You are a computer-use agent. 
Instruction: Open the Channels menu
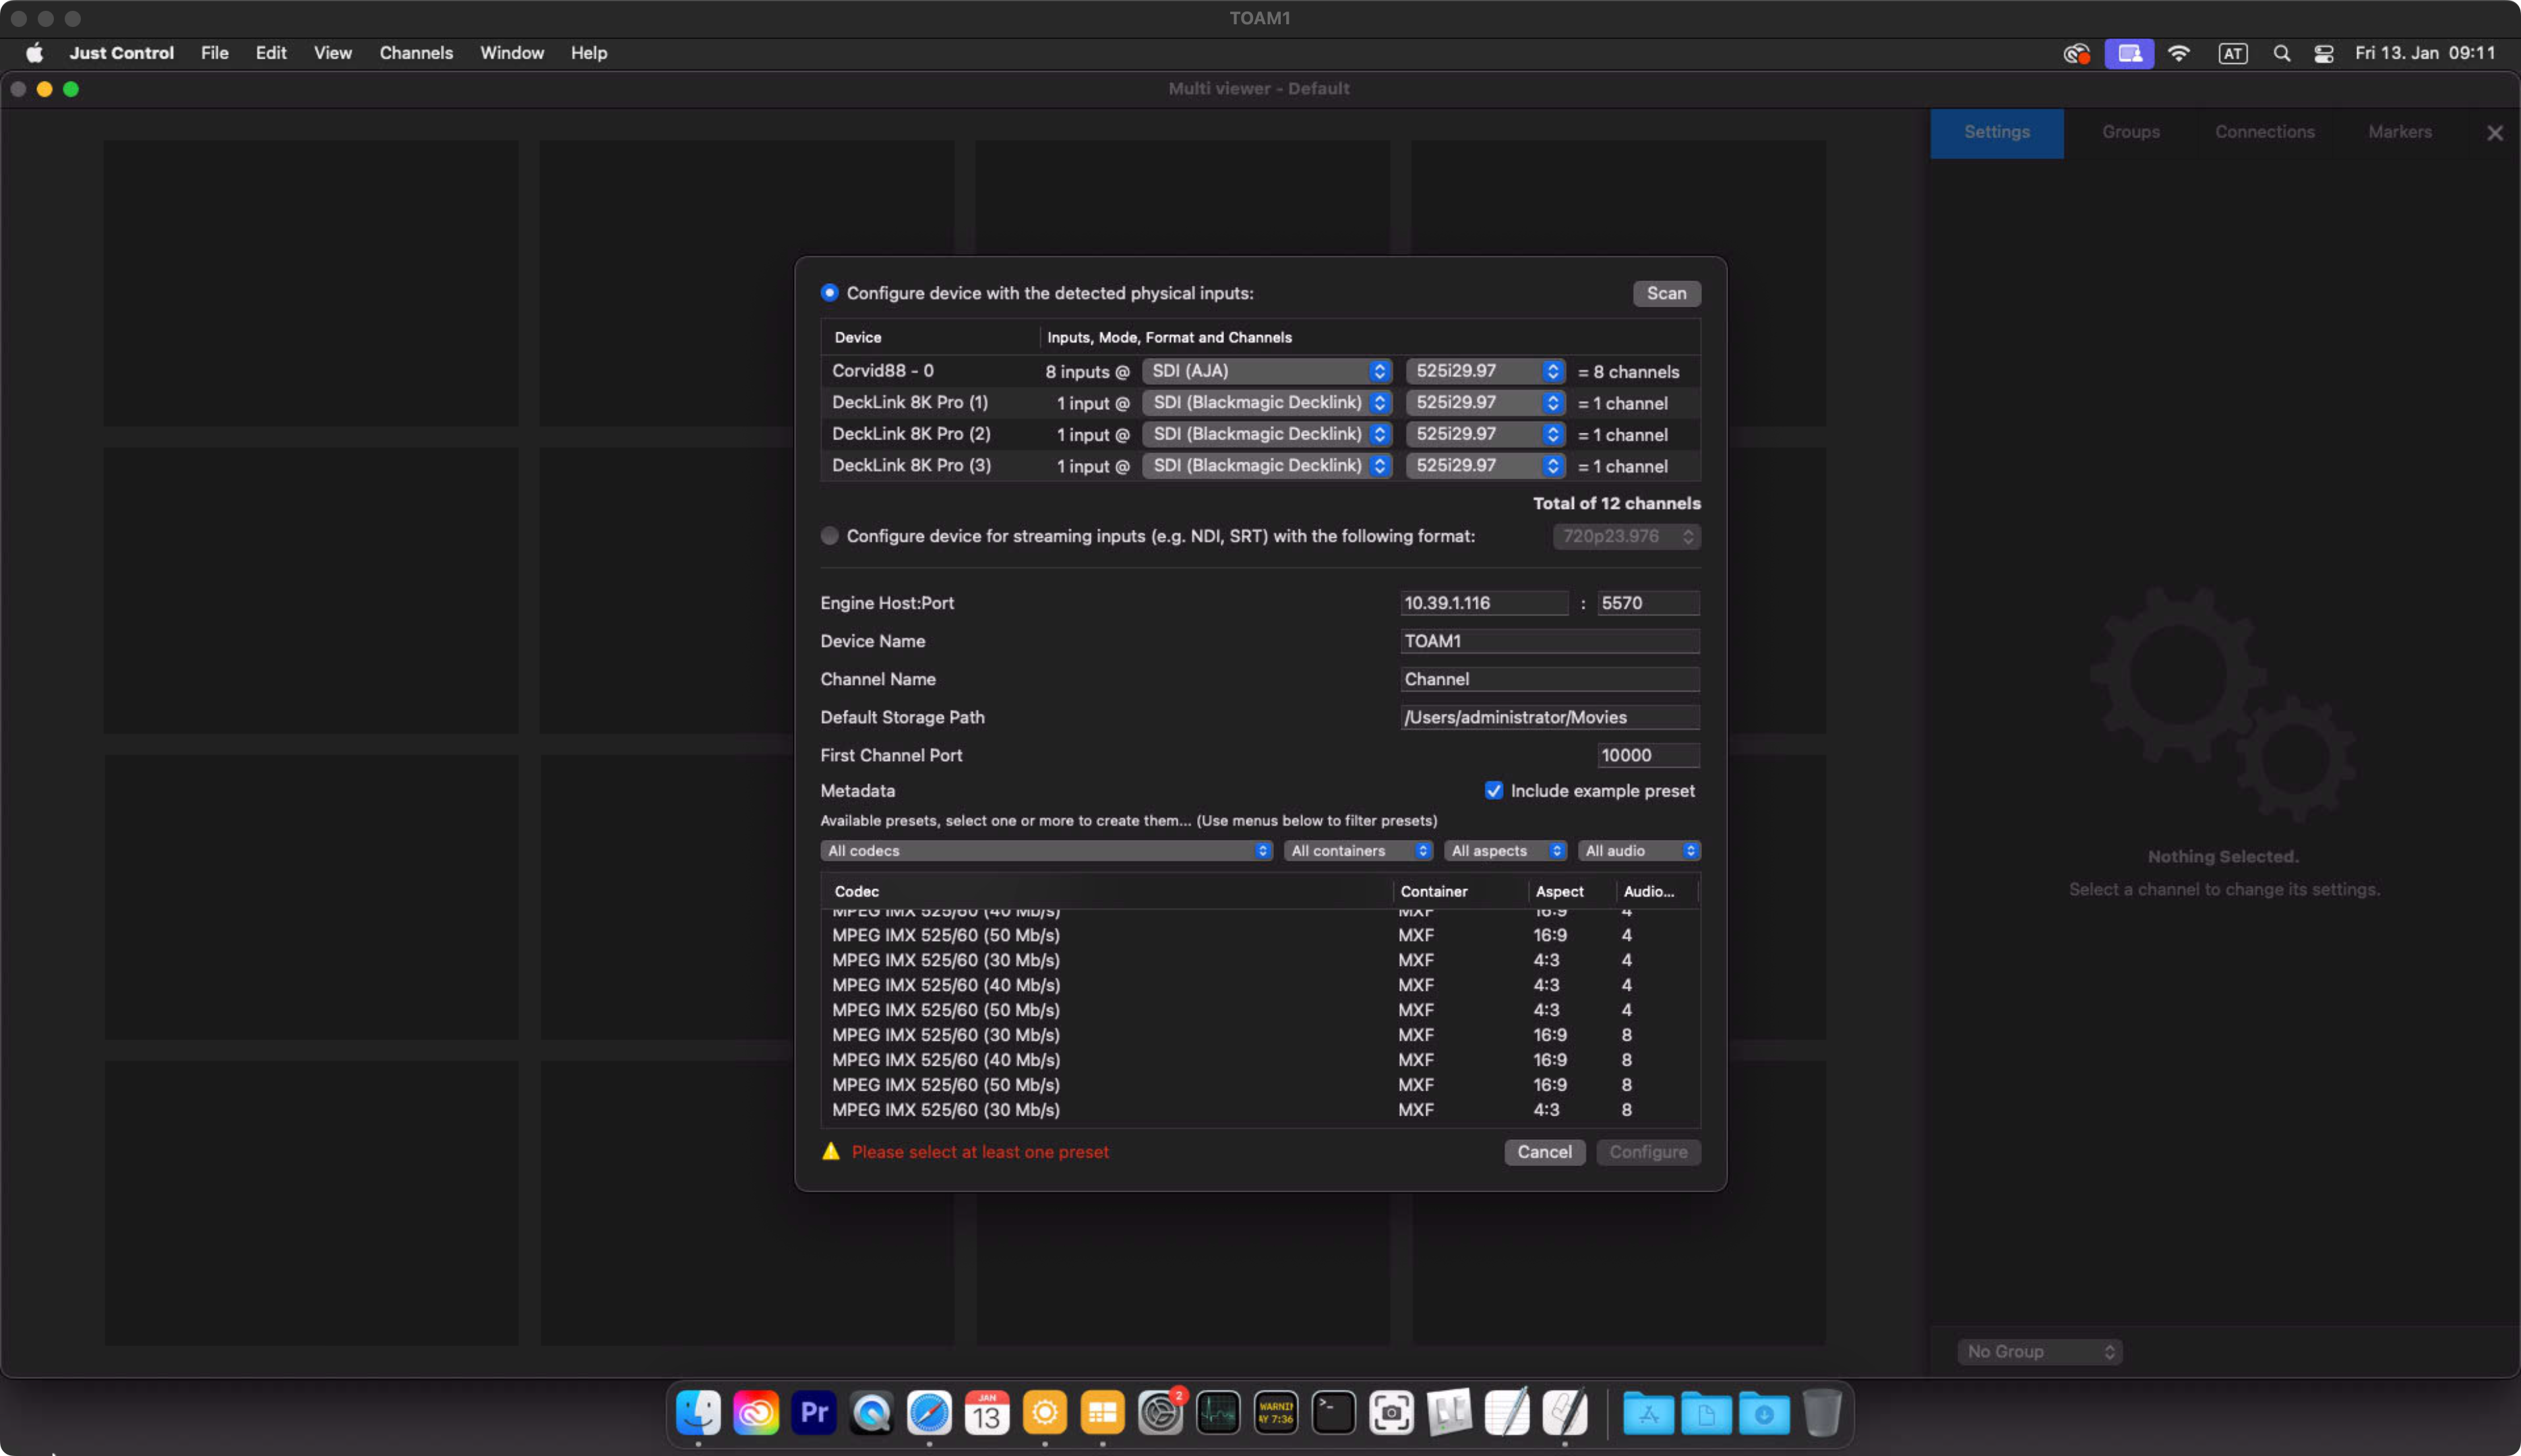416,53
